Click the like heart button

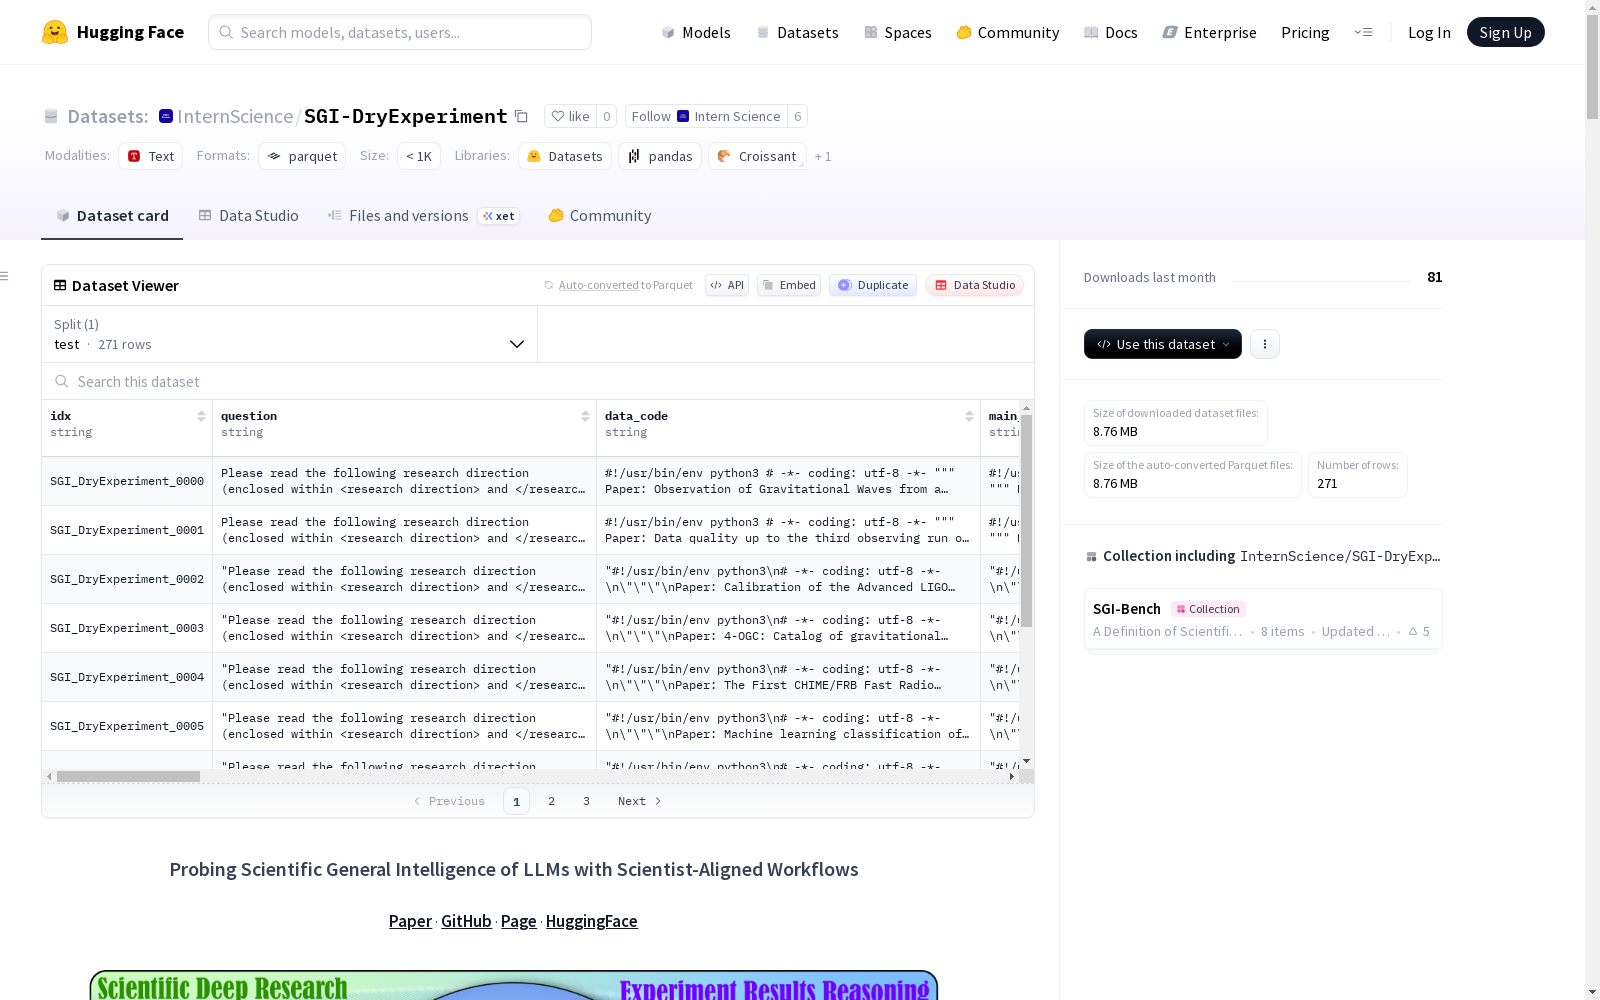tap(570, 116)
